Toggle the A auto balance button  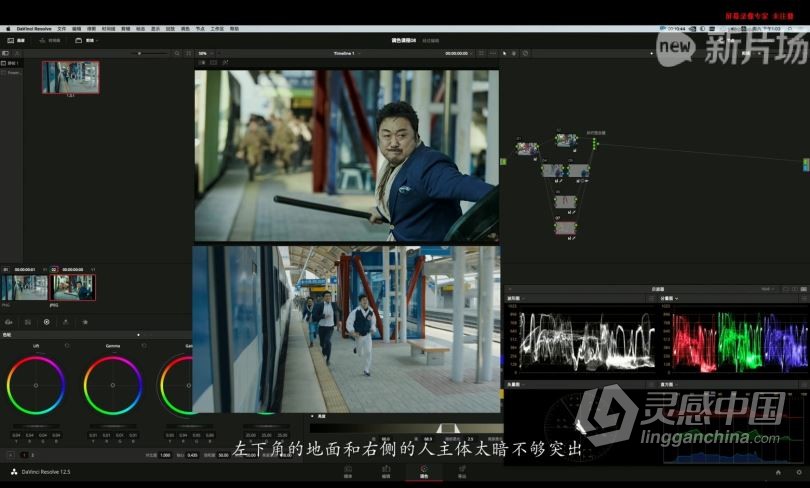click(10, 455)
